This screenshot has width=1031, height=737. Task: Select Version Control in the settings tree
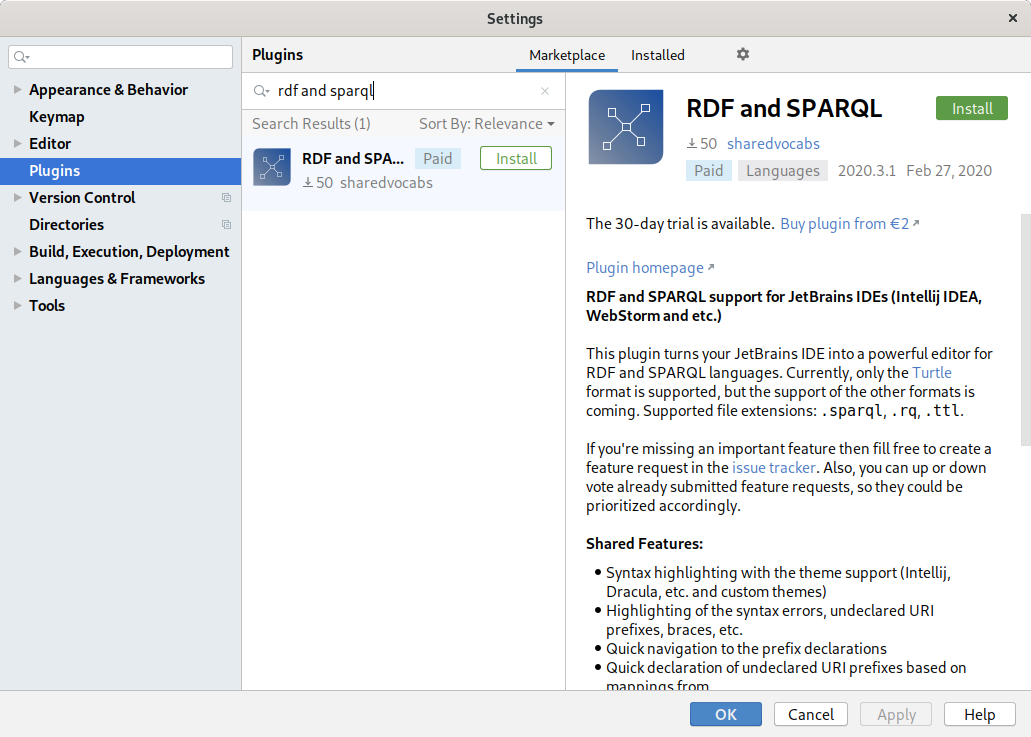coord(82,197)
